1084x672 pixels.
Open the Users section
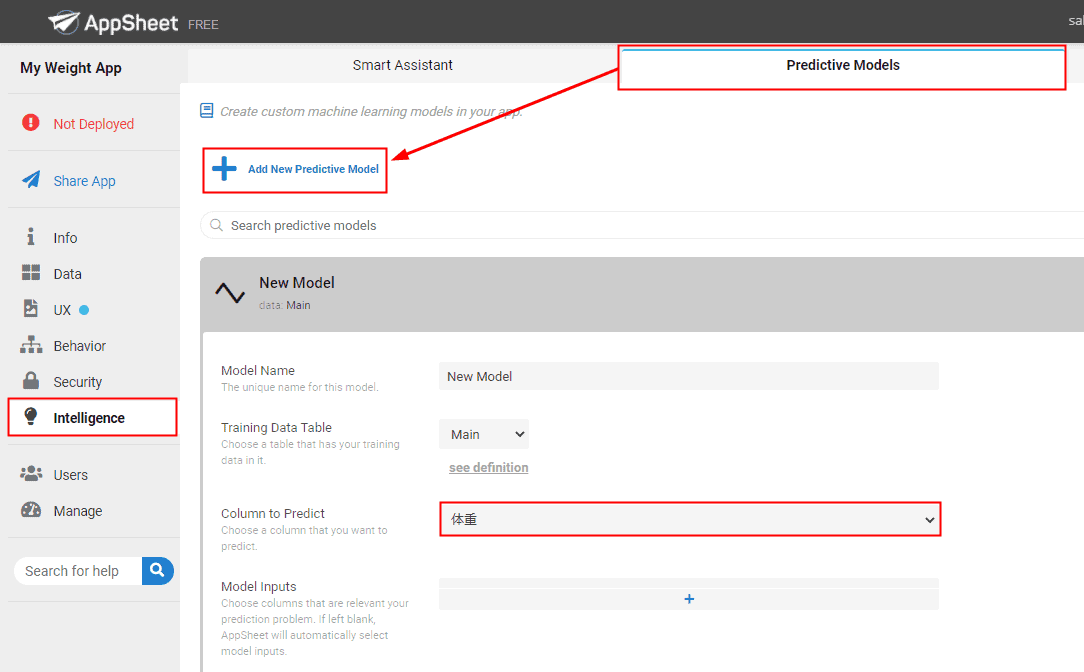71,475
